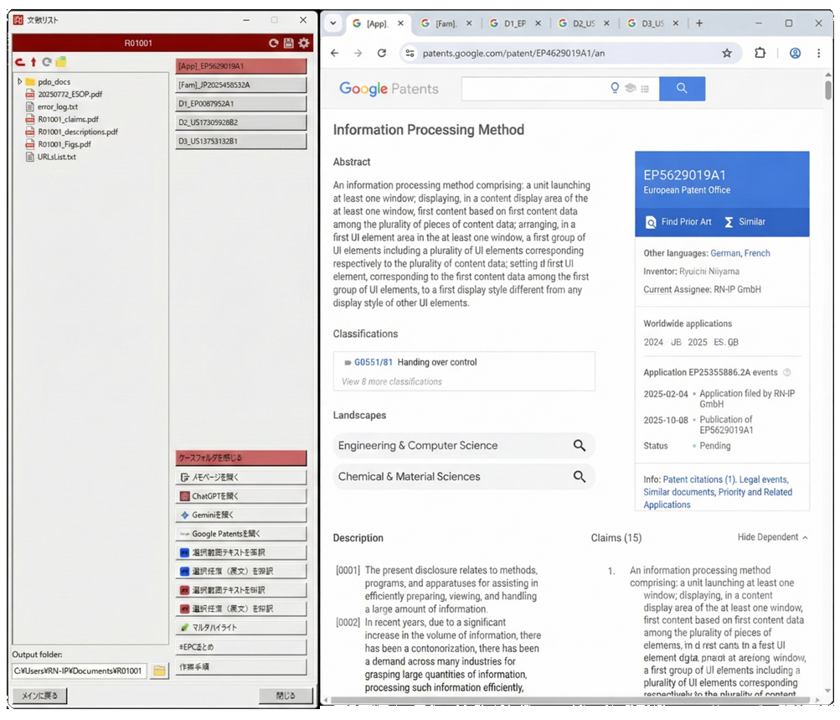Click the yellow folder icon above file tree
Screen dimensions: 840x720
(x=61, y=63)
